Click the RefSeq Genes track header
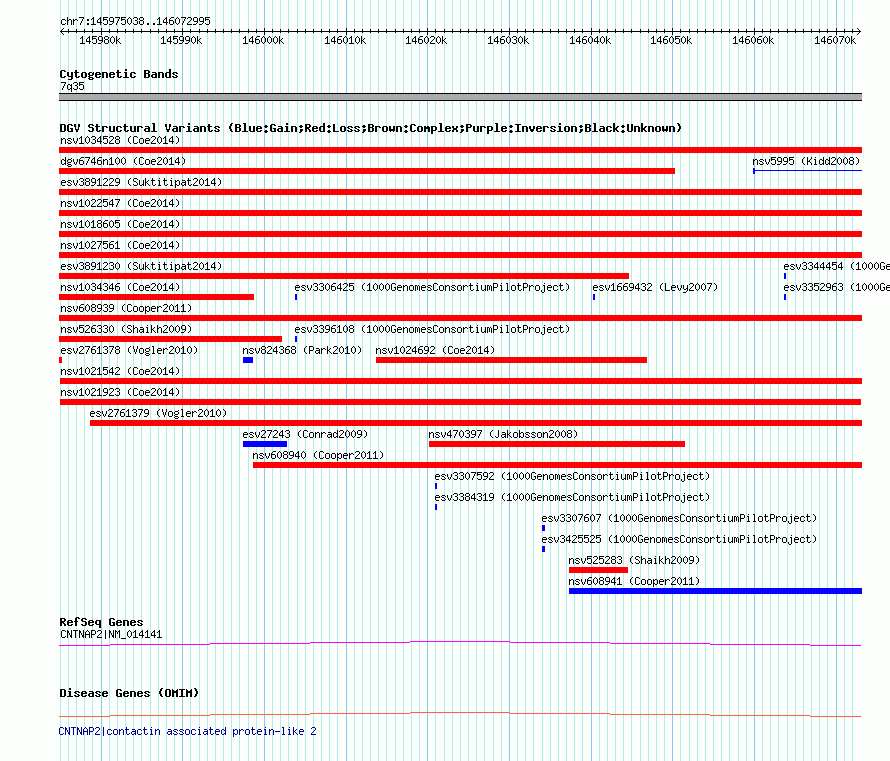This screenshot has width=890, height=761. [101, 622]
